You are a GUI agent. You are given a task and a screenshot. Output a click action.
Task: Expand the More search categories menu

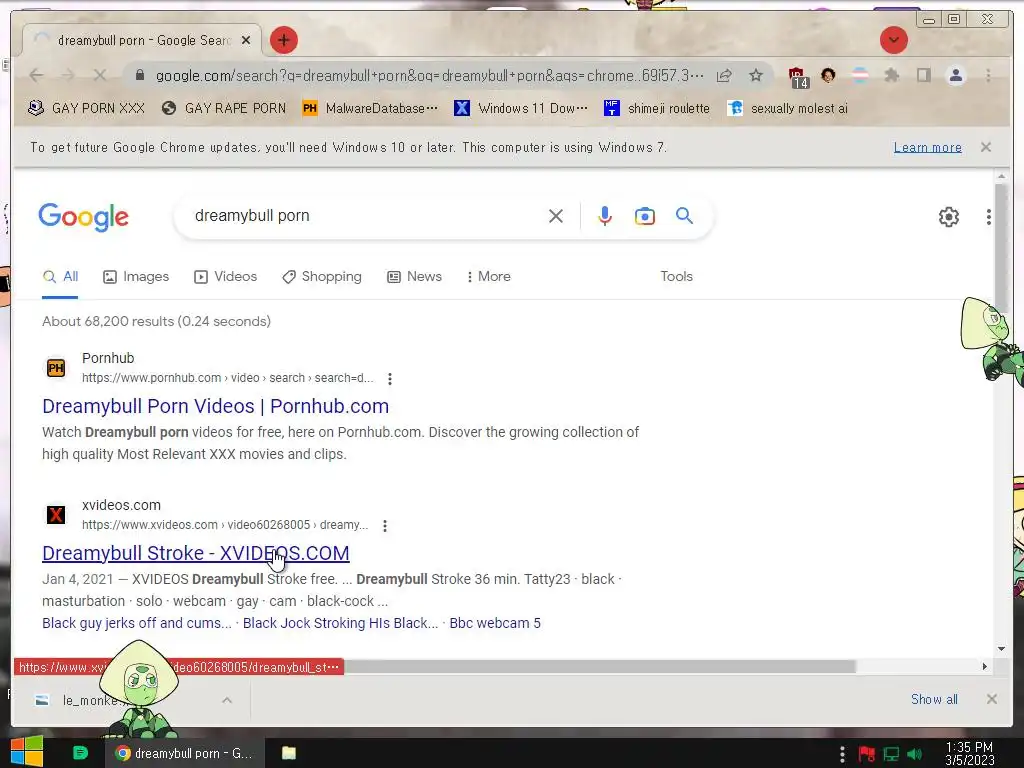point(488,276)
